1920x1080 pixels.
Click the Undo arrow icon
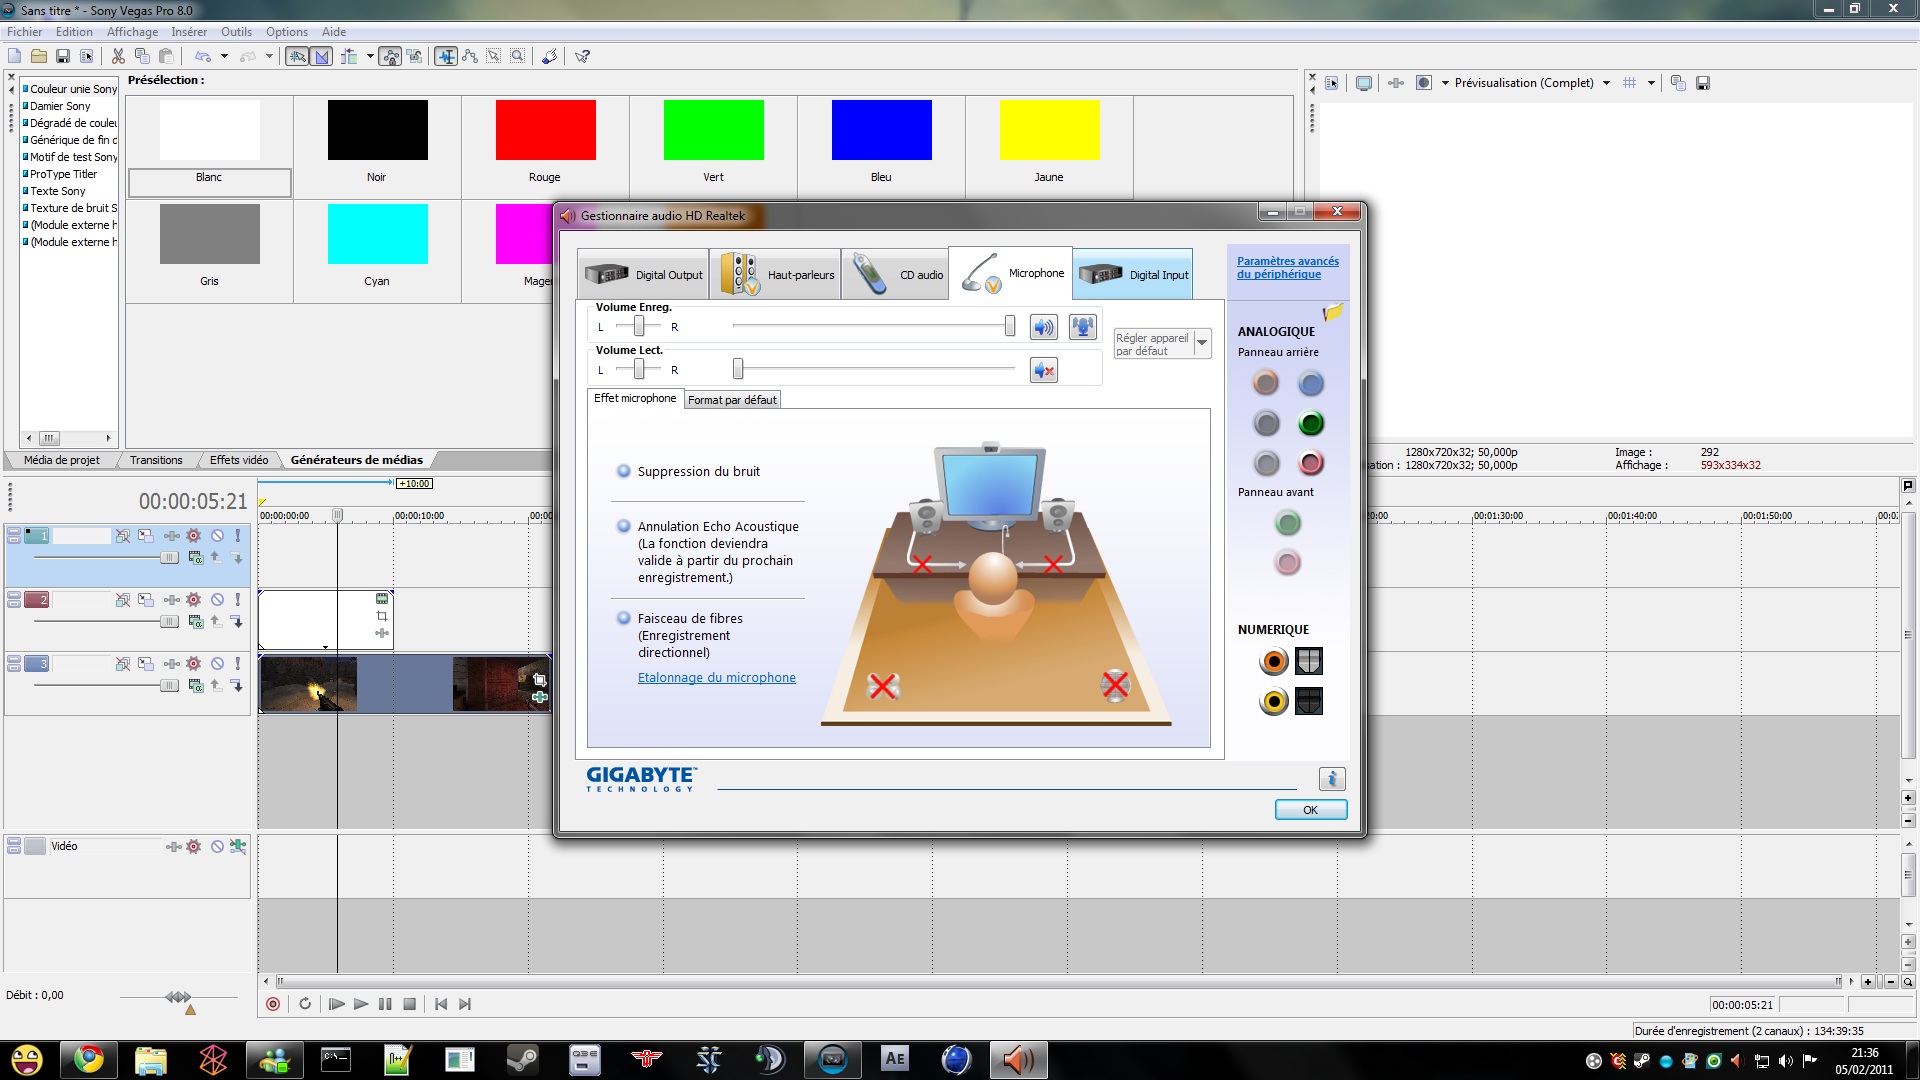[203, 57]
